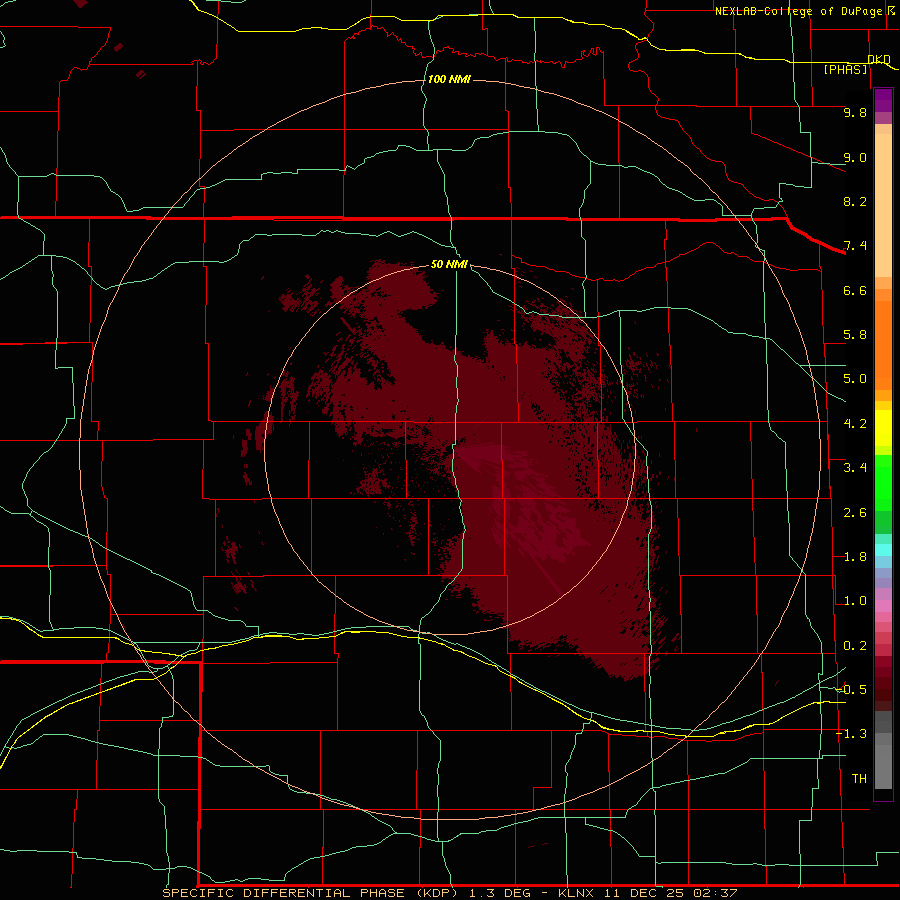Click the 100 NMI range ring label
Screen dimensions: 900x900
[x=449, y=79]
